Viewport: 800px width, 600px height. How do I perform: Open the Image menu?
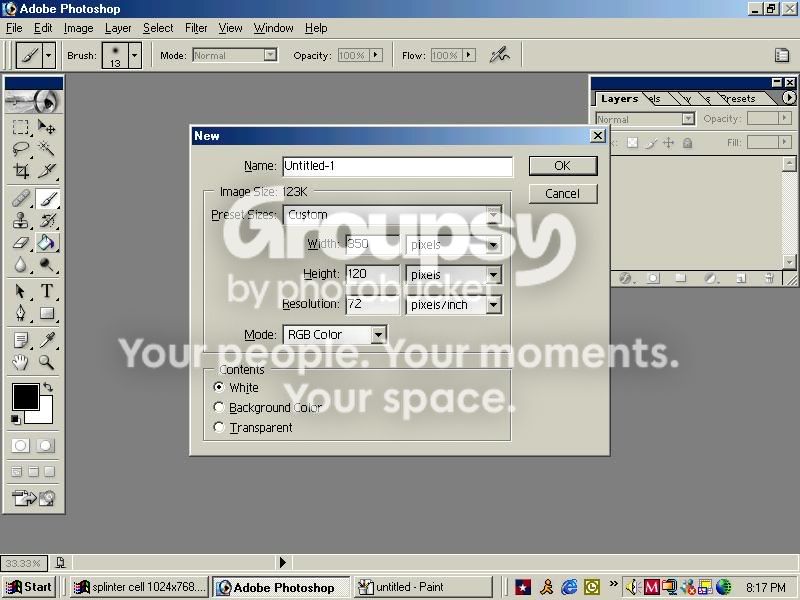[79, 28]
